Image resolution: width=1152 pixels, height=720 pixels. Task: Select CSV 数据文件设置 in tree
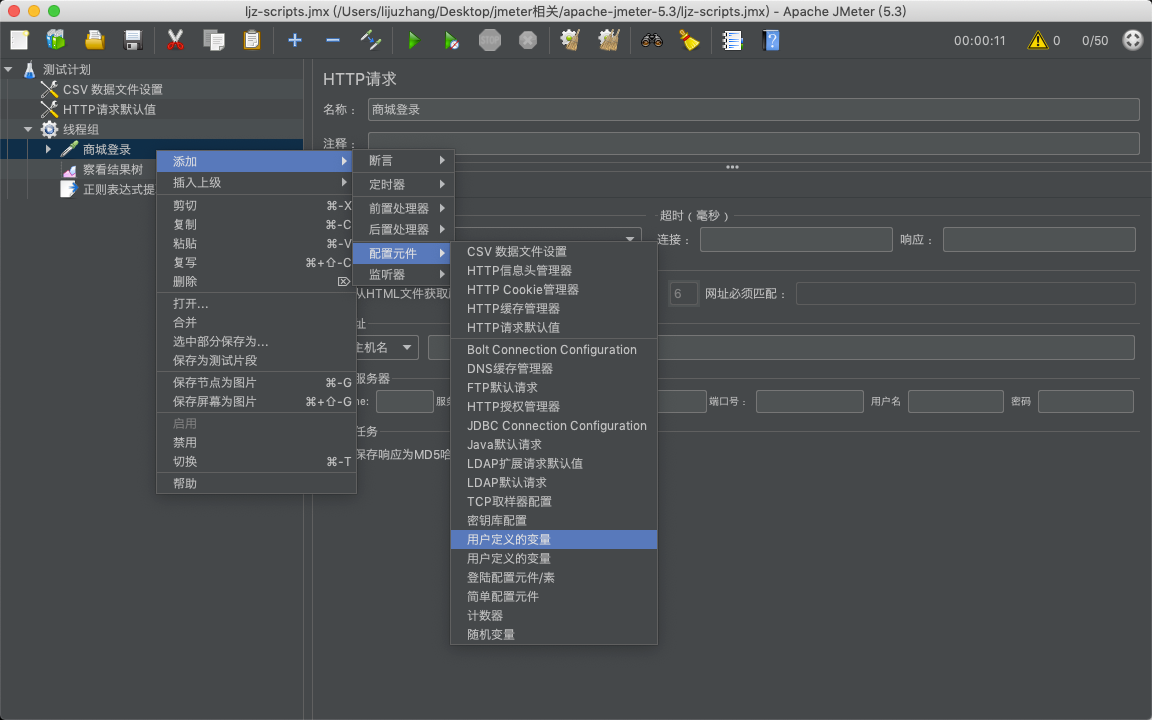[112, 89]
